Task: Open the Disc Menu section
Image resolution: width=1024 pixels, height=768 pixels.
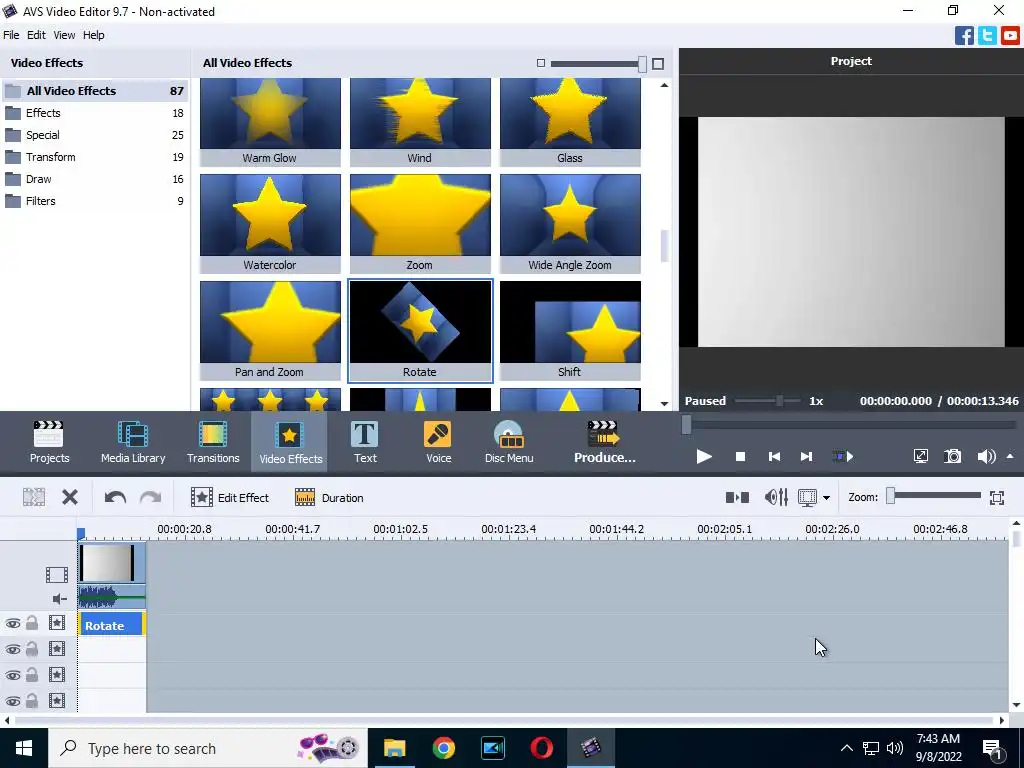Action: coord(509,442)
